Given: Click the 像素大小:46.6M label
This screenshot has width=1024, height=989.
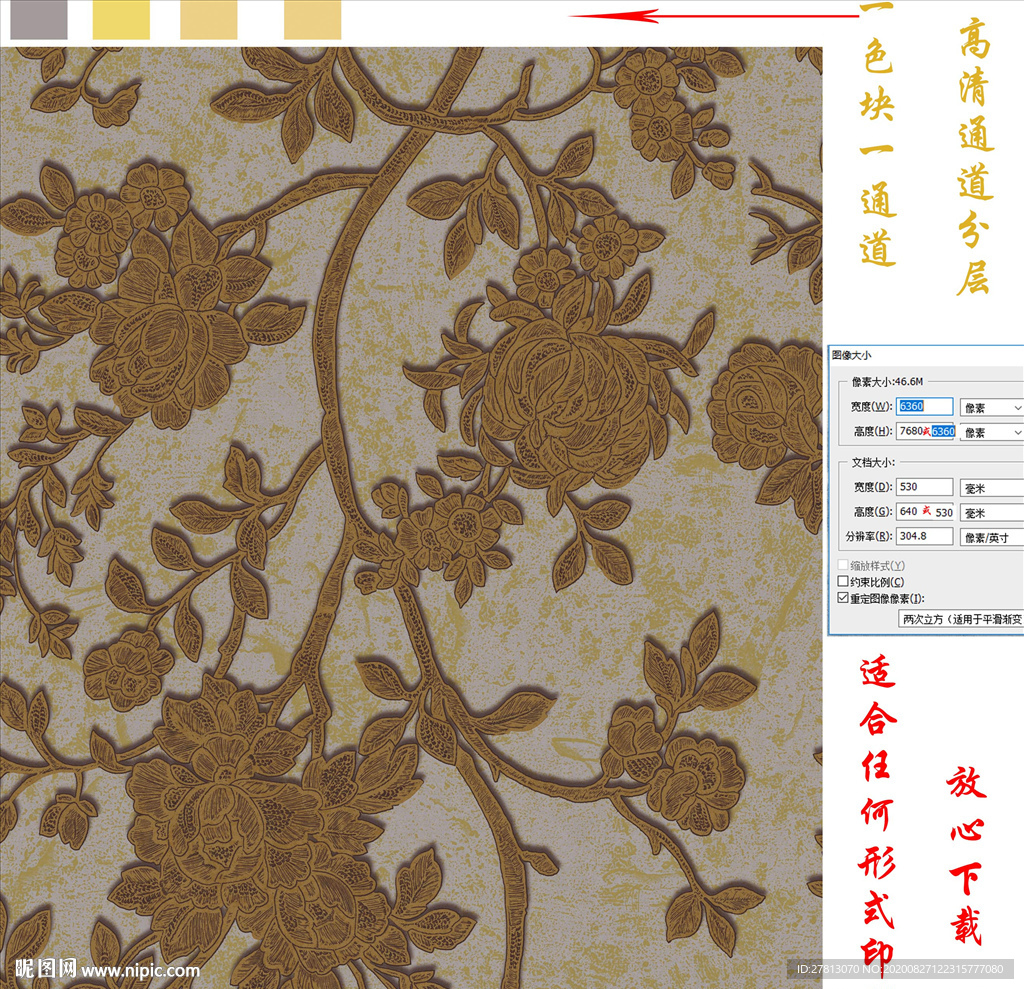Looking at the screenshot, I should click(887, 381).
